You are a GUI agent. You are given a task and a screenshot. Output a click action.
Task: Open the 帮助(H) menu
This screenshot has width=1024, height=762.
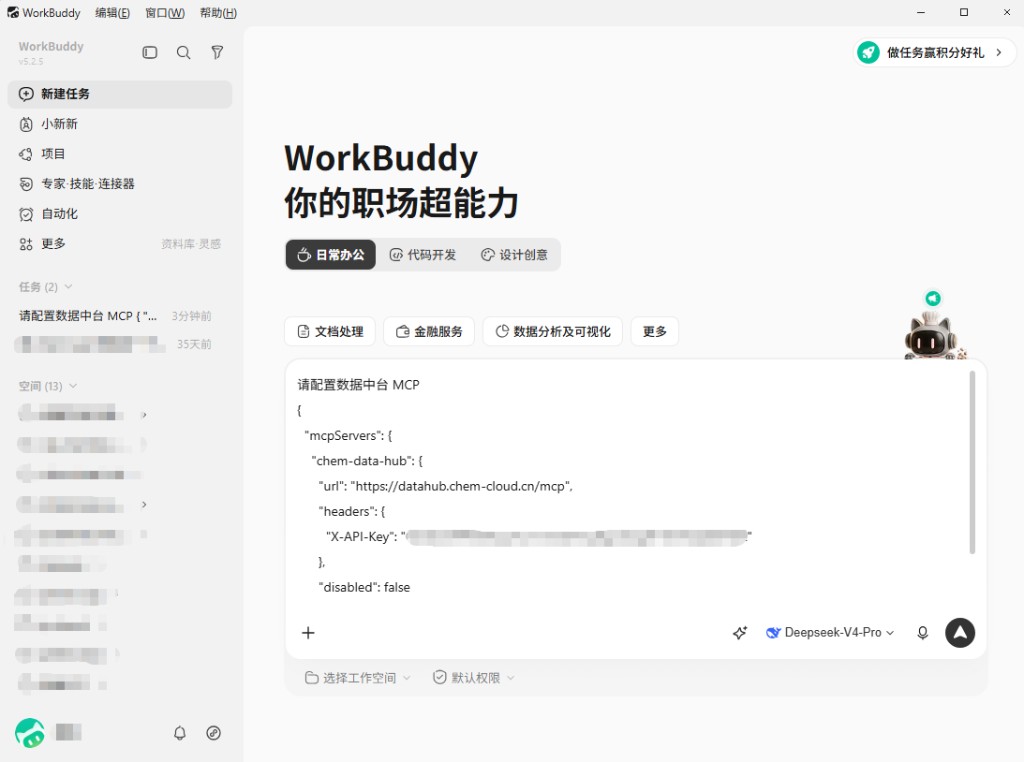coord(218,12)
